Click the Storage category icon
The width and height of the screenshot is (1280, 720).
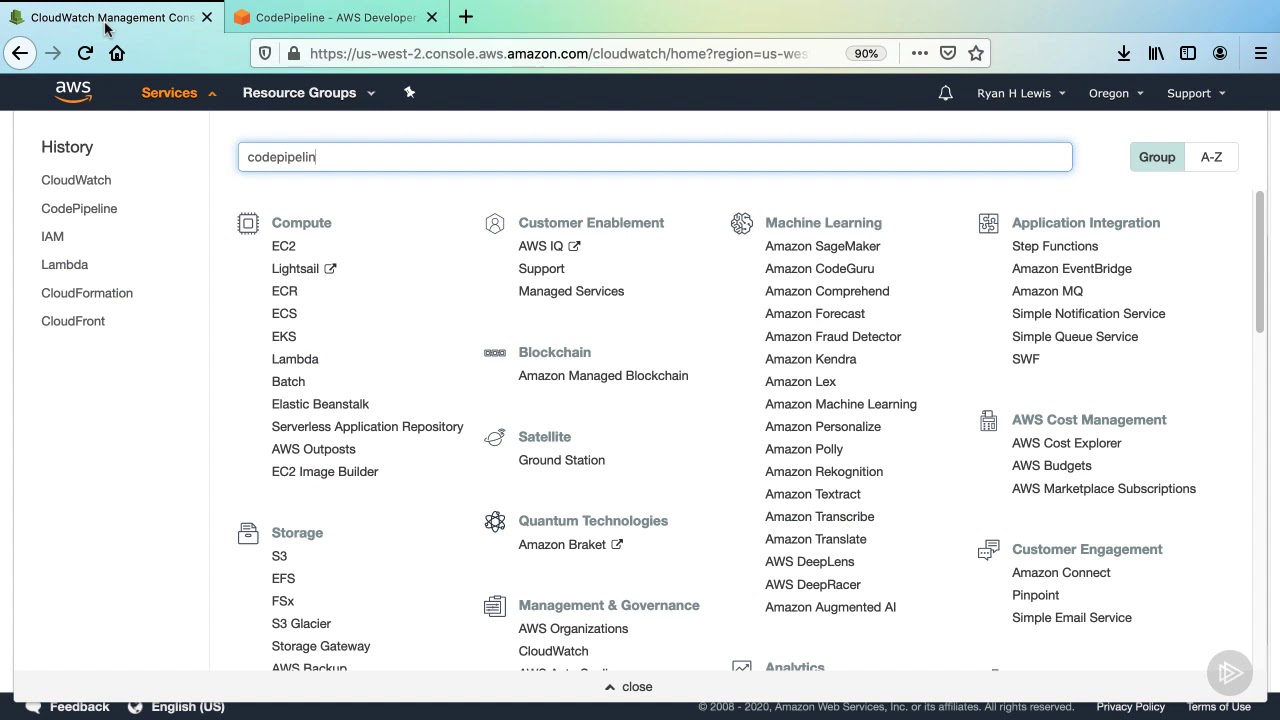click(248, 533)
